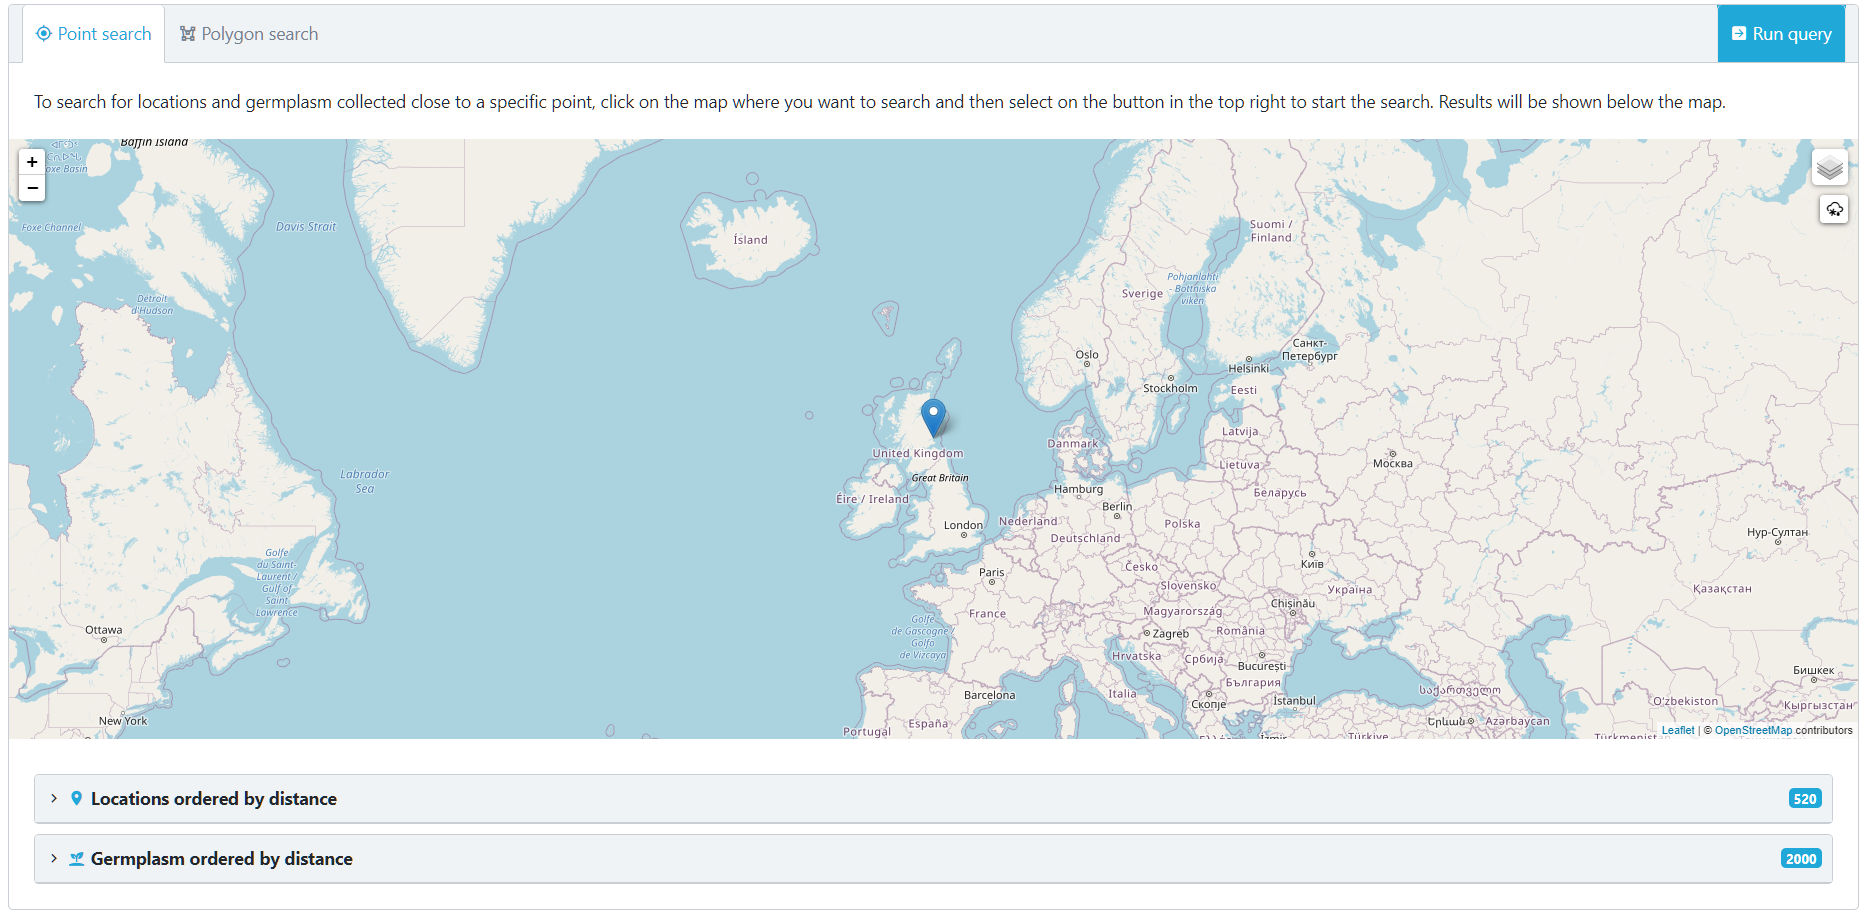
Task: Click the 2000 germplasm count badge
Action: 1800,859
